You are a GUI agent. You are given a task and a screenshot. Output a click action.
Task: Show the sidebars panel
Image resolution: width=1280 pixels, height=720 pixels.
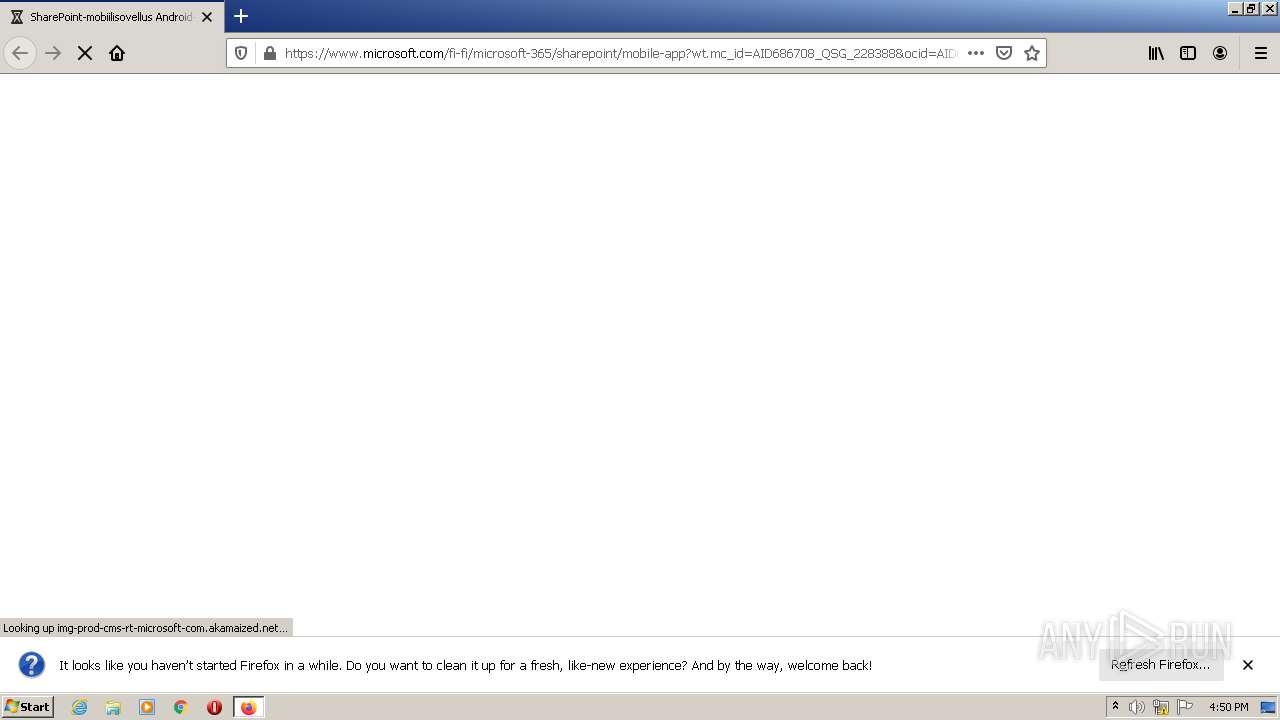1188,53
